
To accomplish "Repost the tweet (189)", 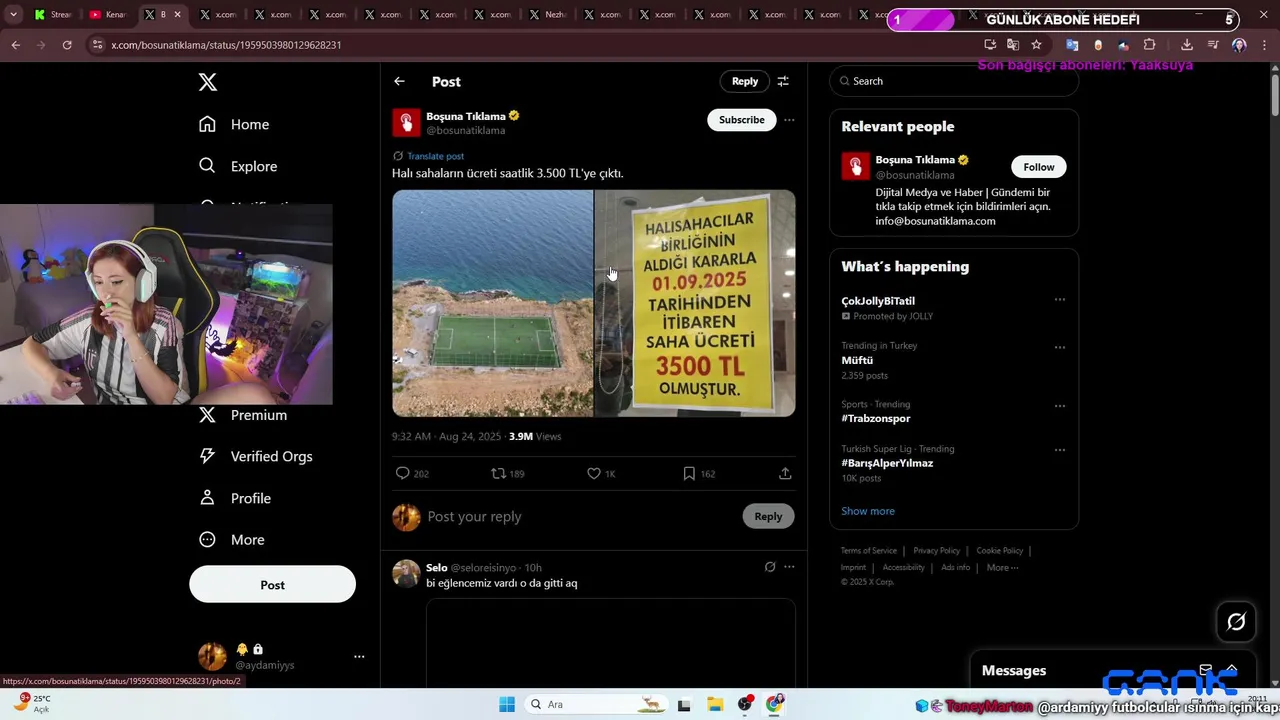I will [507, 473].
